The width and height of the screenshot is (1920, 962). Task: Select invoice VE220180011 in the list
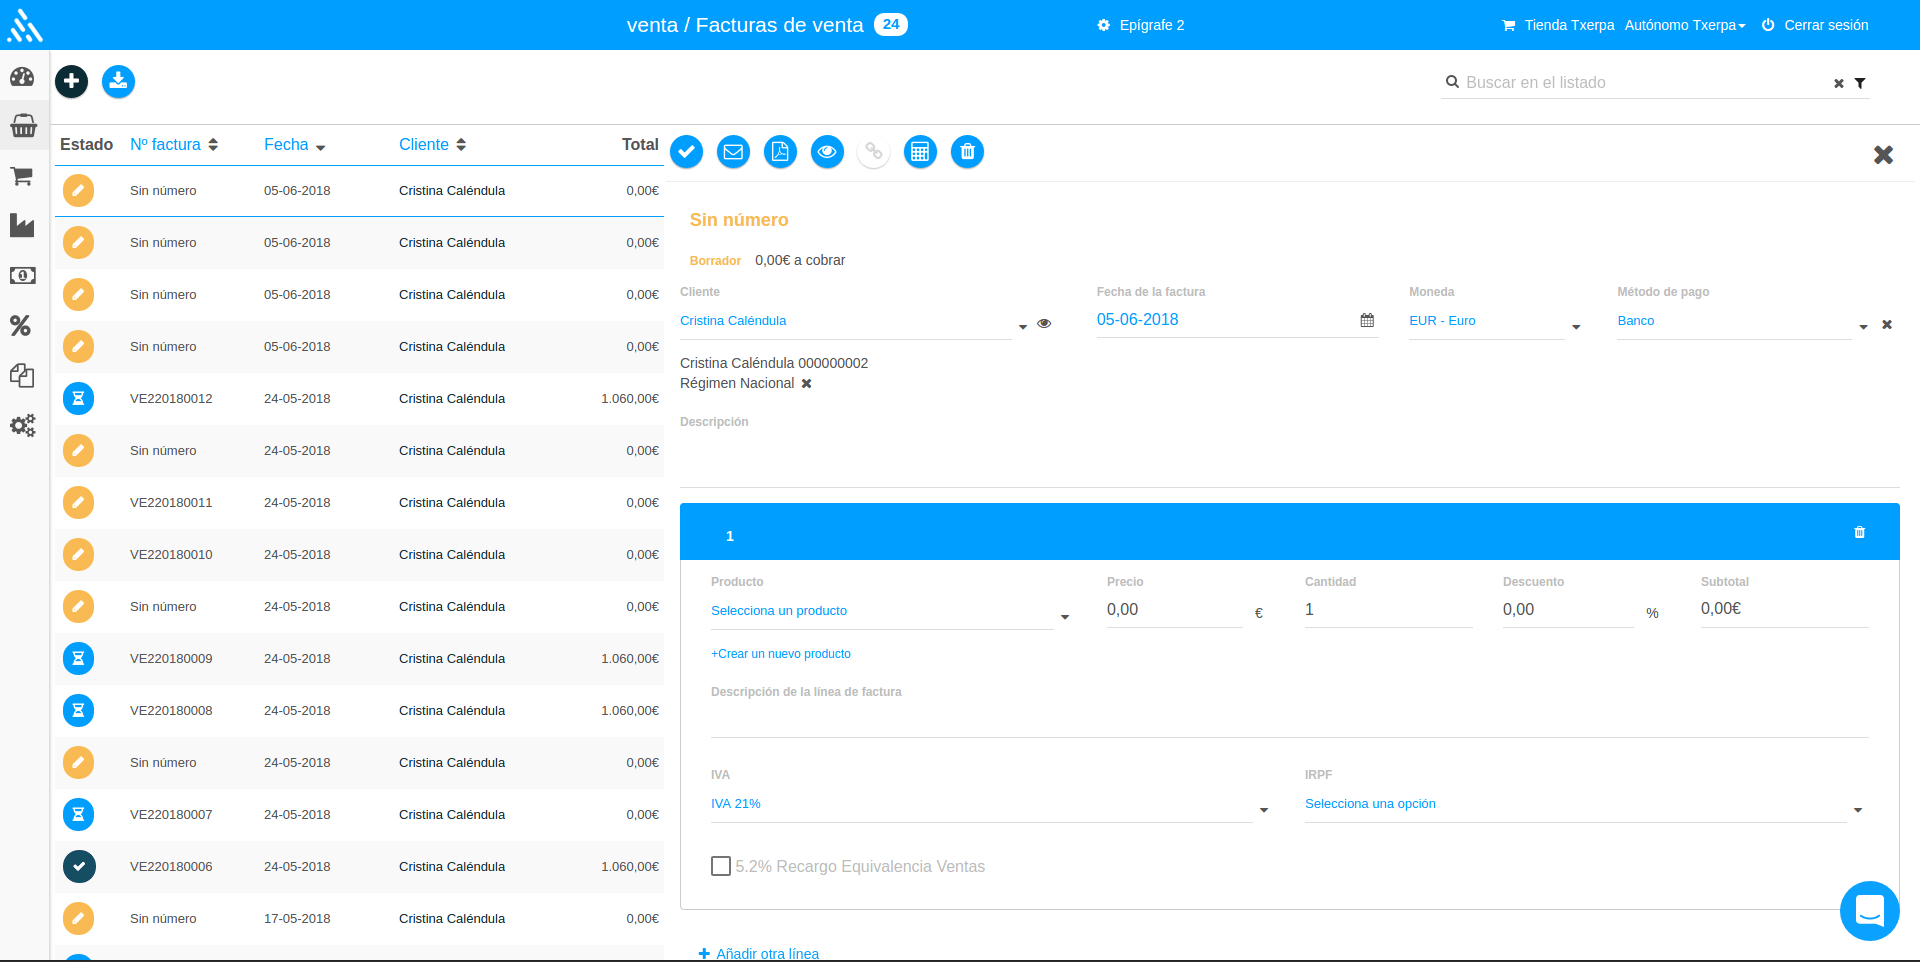click(x=359, y=503)
